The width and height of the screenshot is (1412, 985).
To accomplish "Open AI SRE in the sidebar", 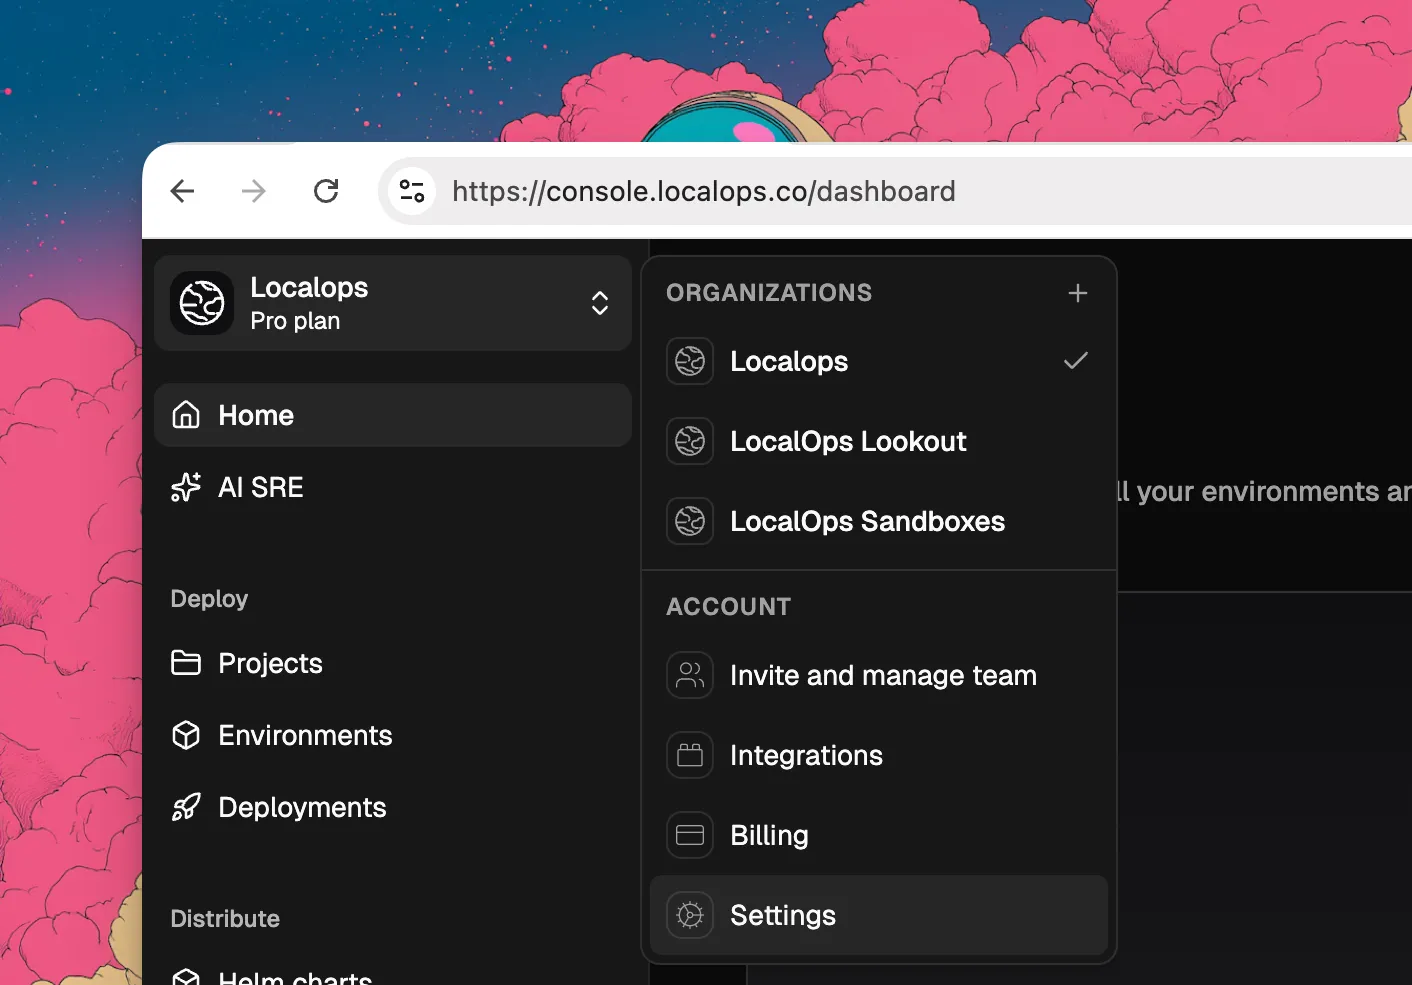I will [393, 487].
